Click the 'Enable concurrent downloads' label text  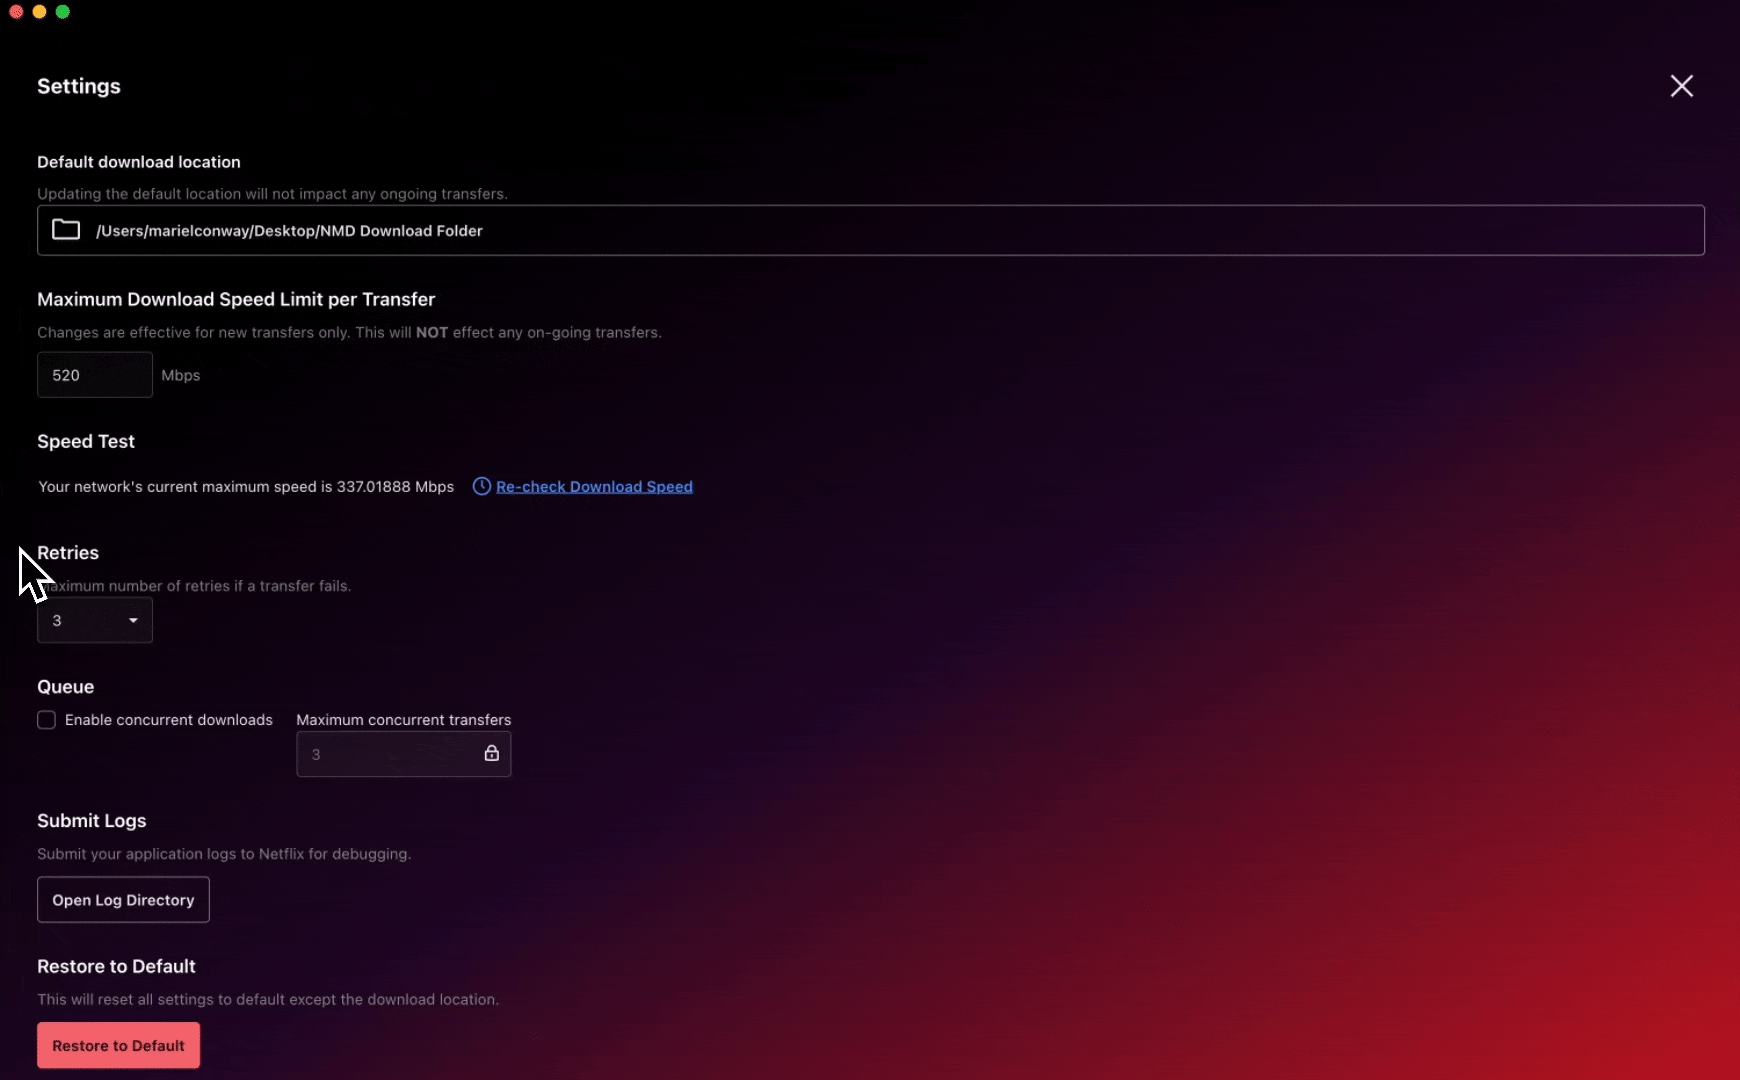point(169,720)
